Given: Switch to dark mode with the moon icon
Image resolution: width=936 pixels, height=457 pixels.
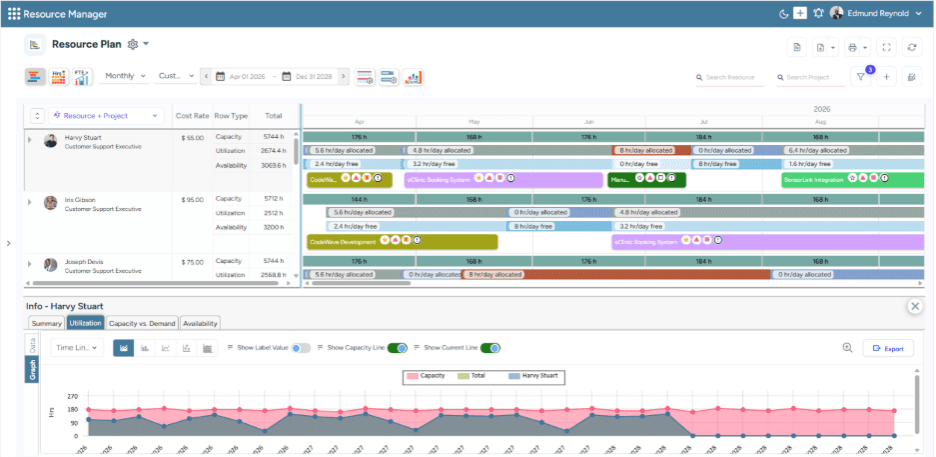Looking at the screenshot, I should pos(784,14).
